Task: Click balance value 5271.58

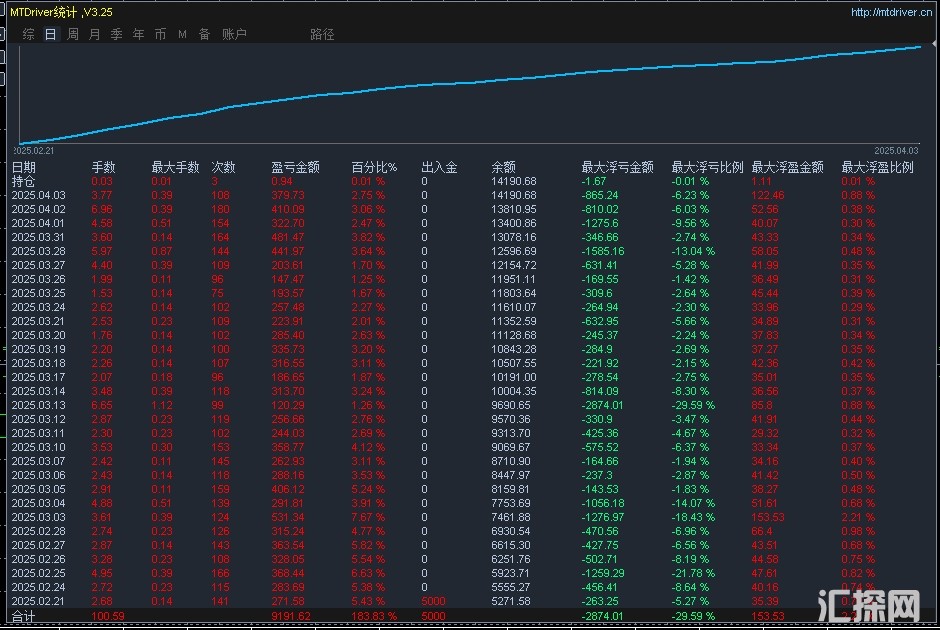Action: (511, 601)
